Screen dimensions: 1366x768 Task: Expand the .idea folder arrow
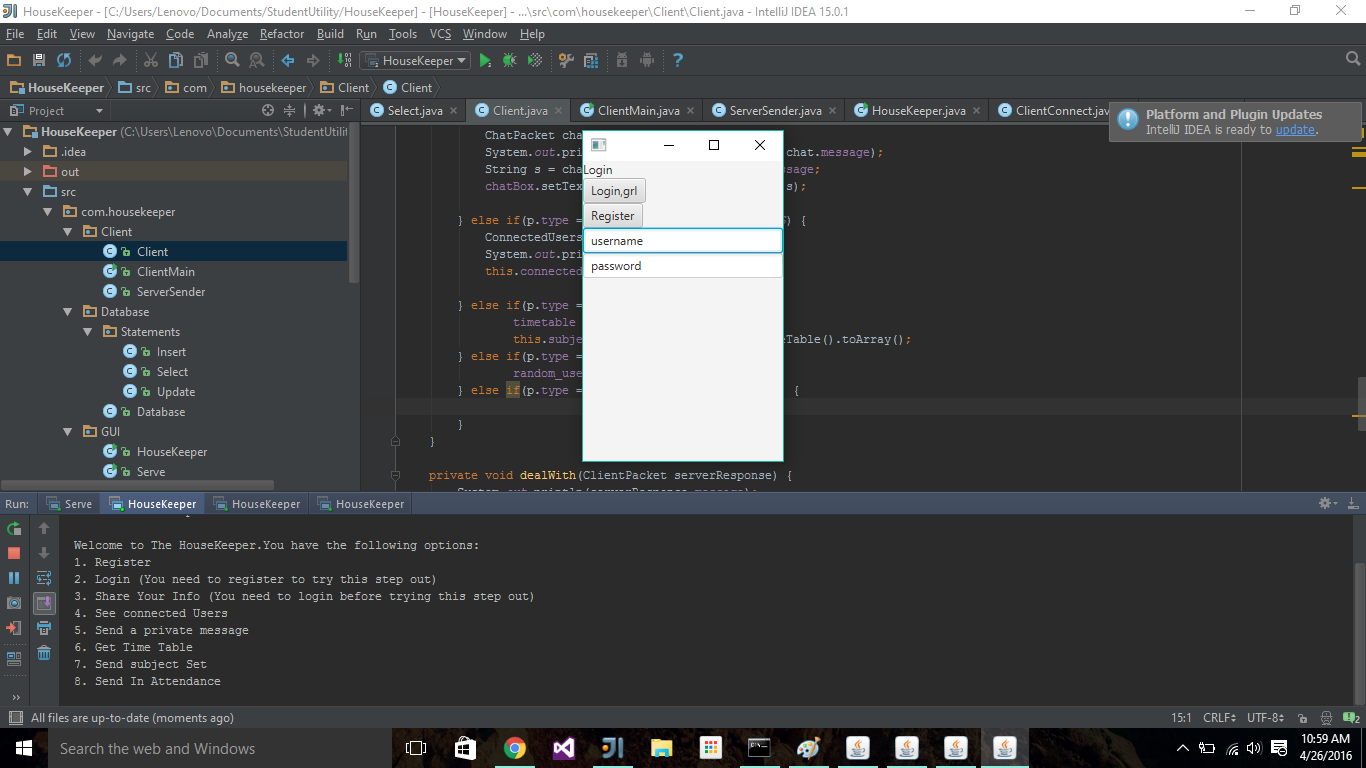tap(29, 152)
